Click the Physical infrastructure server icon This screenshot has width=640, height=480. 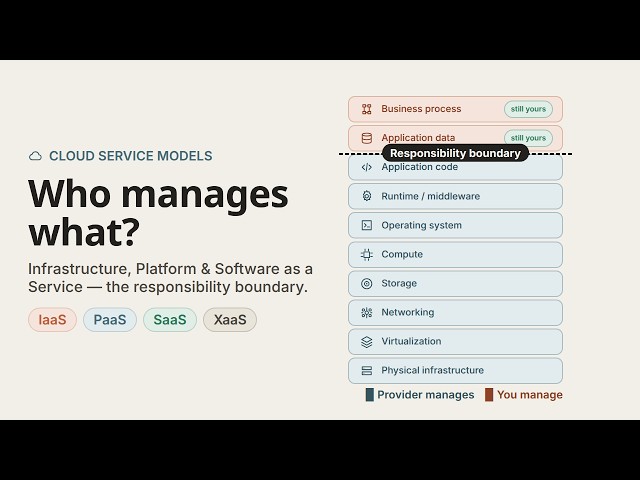367,371
